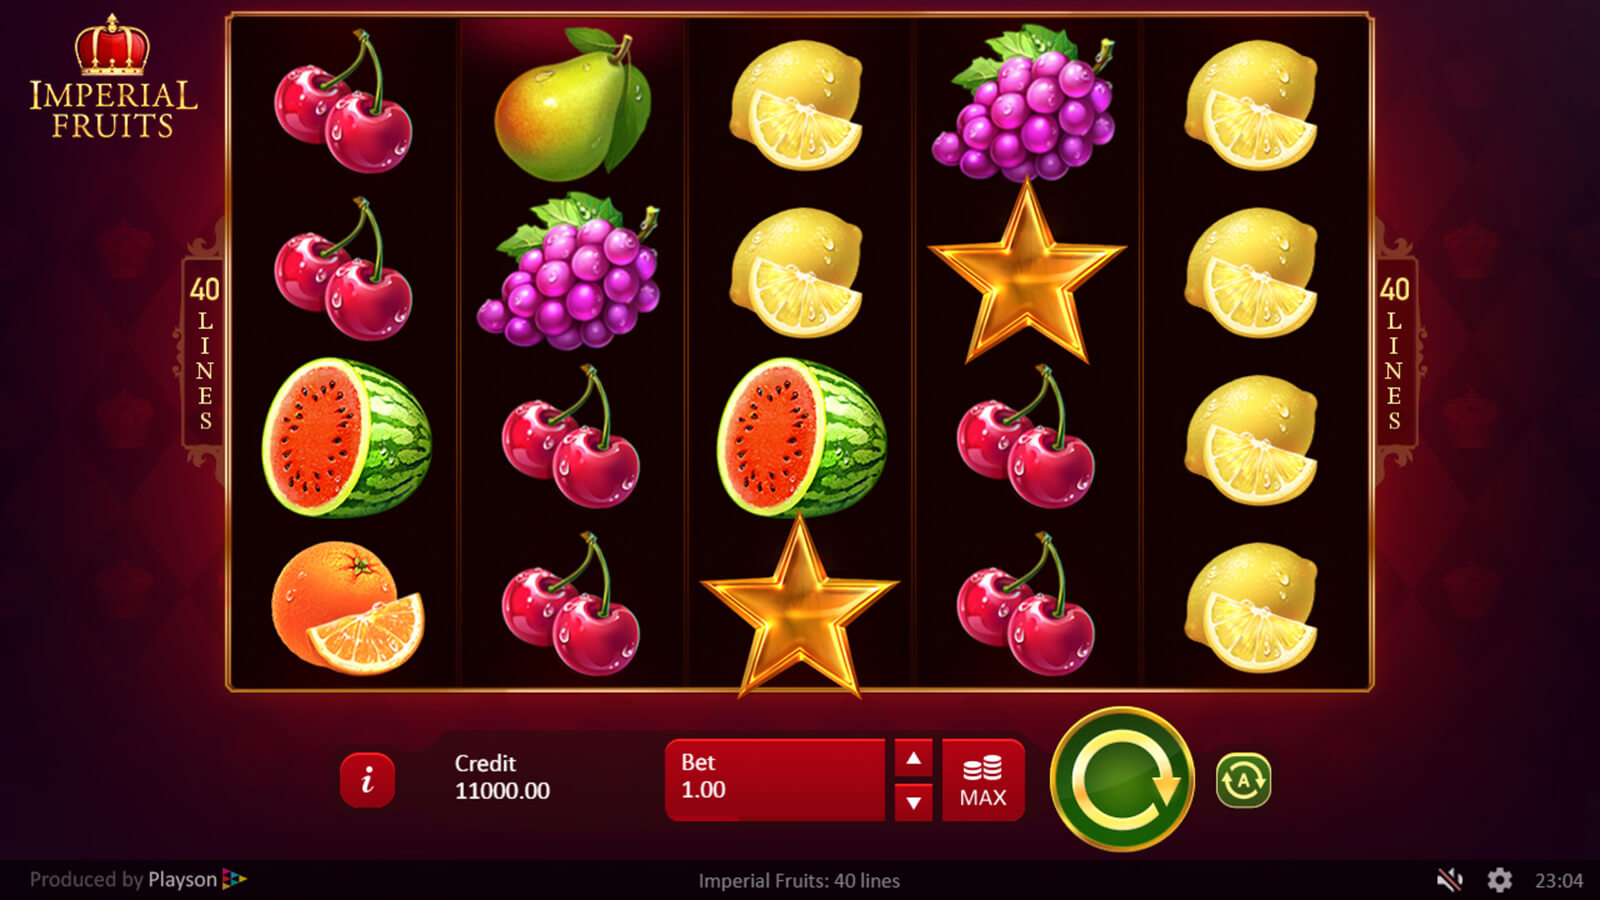Screen dimensions: 1600x900
Task: Click the watermelon on the first reel
Action: pos(346,437)
